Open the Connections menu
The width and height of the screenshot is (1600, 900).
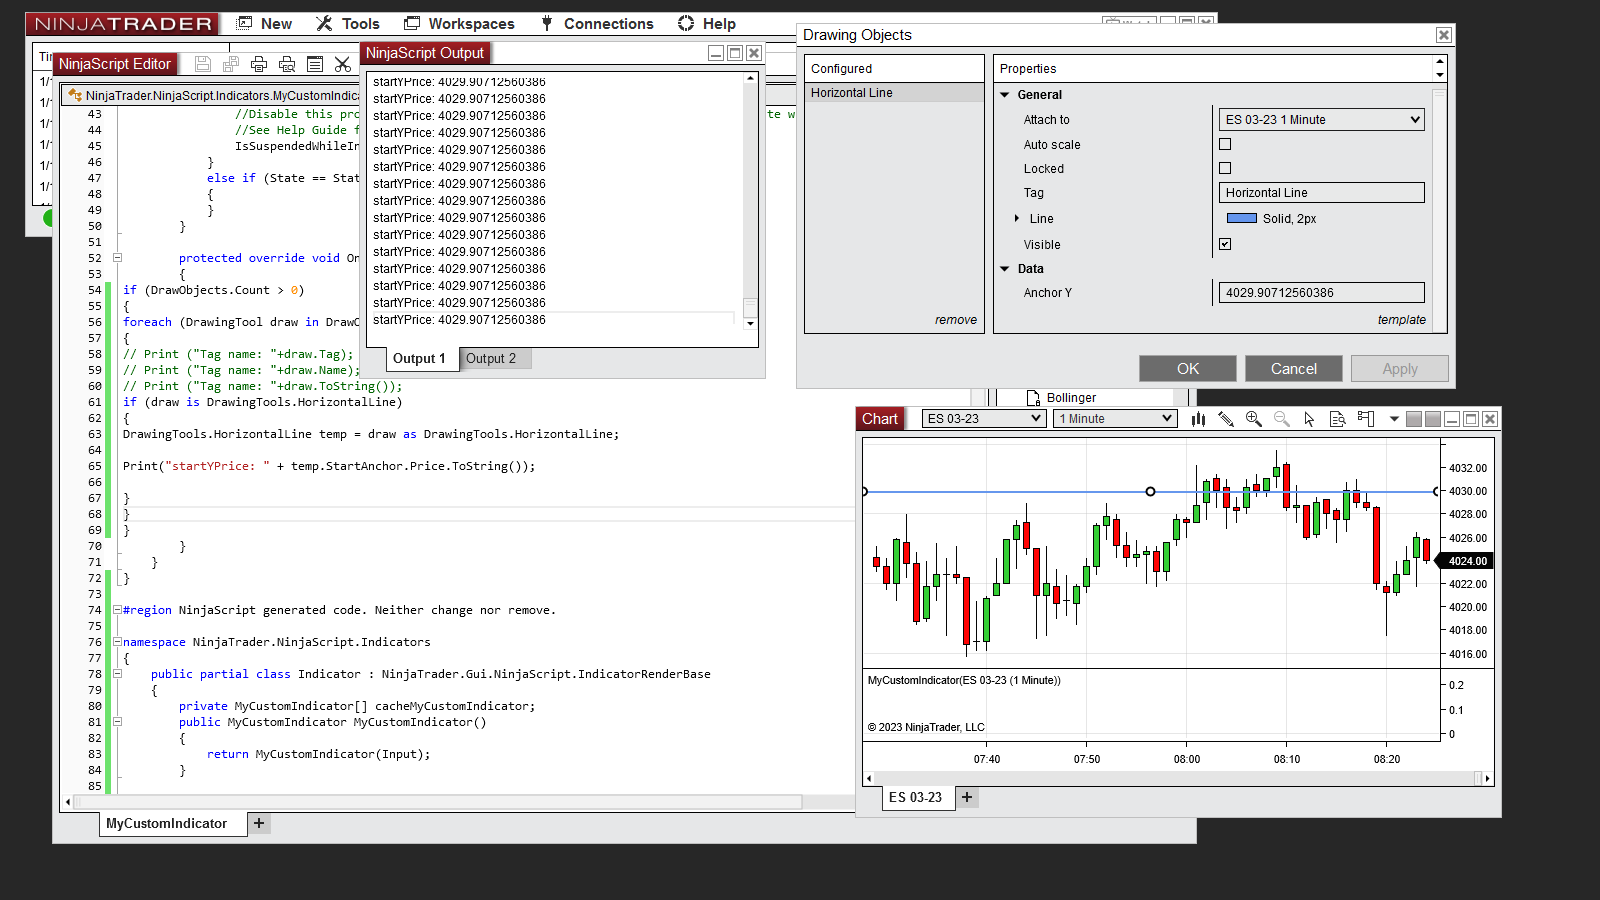pyautogui.click(x=597, y=24)
